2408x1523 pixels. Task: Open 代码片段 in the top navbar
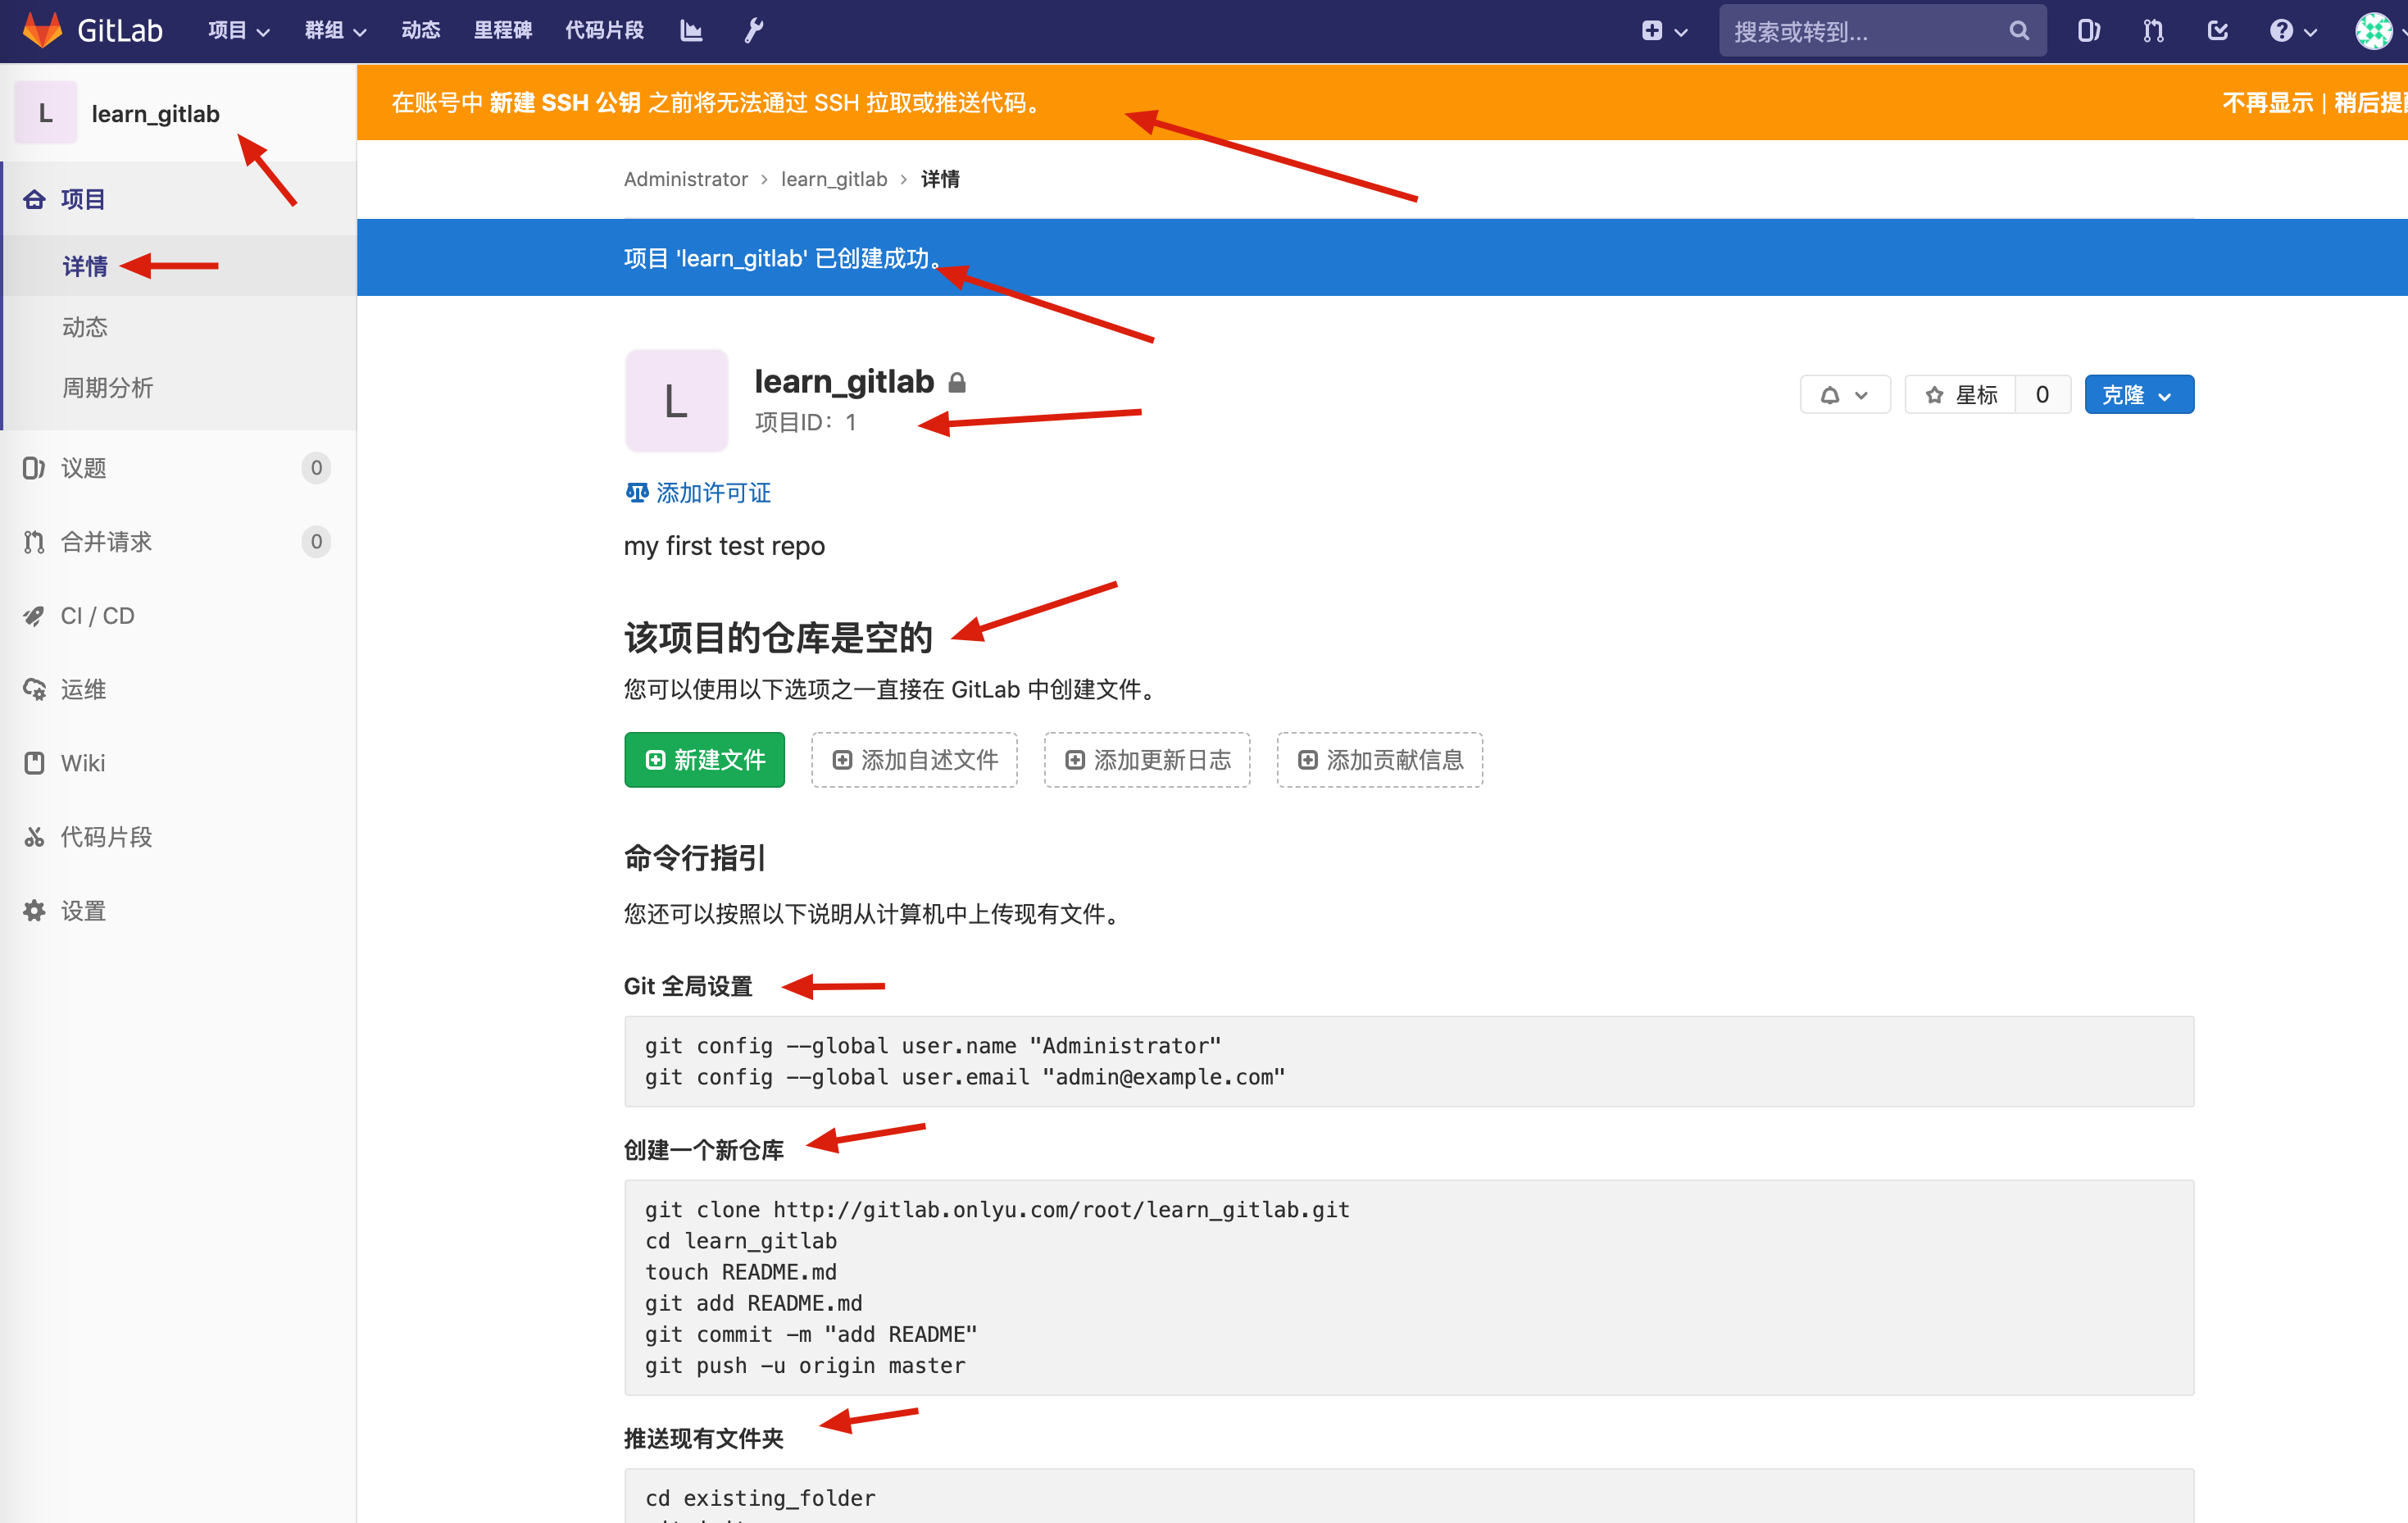604,31
